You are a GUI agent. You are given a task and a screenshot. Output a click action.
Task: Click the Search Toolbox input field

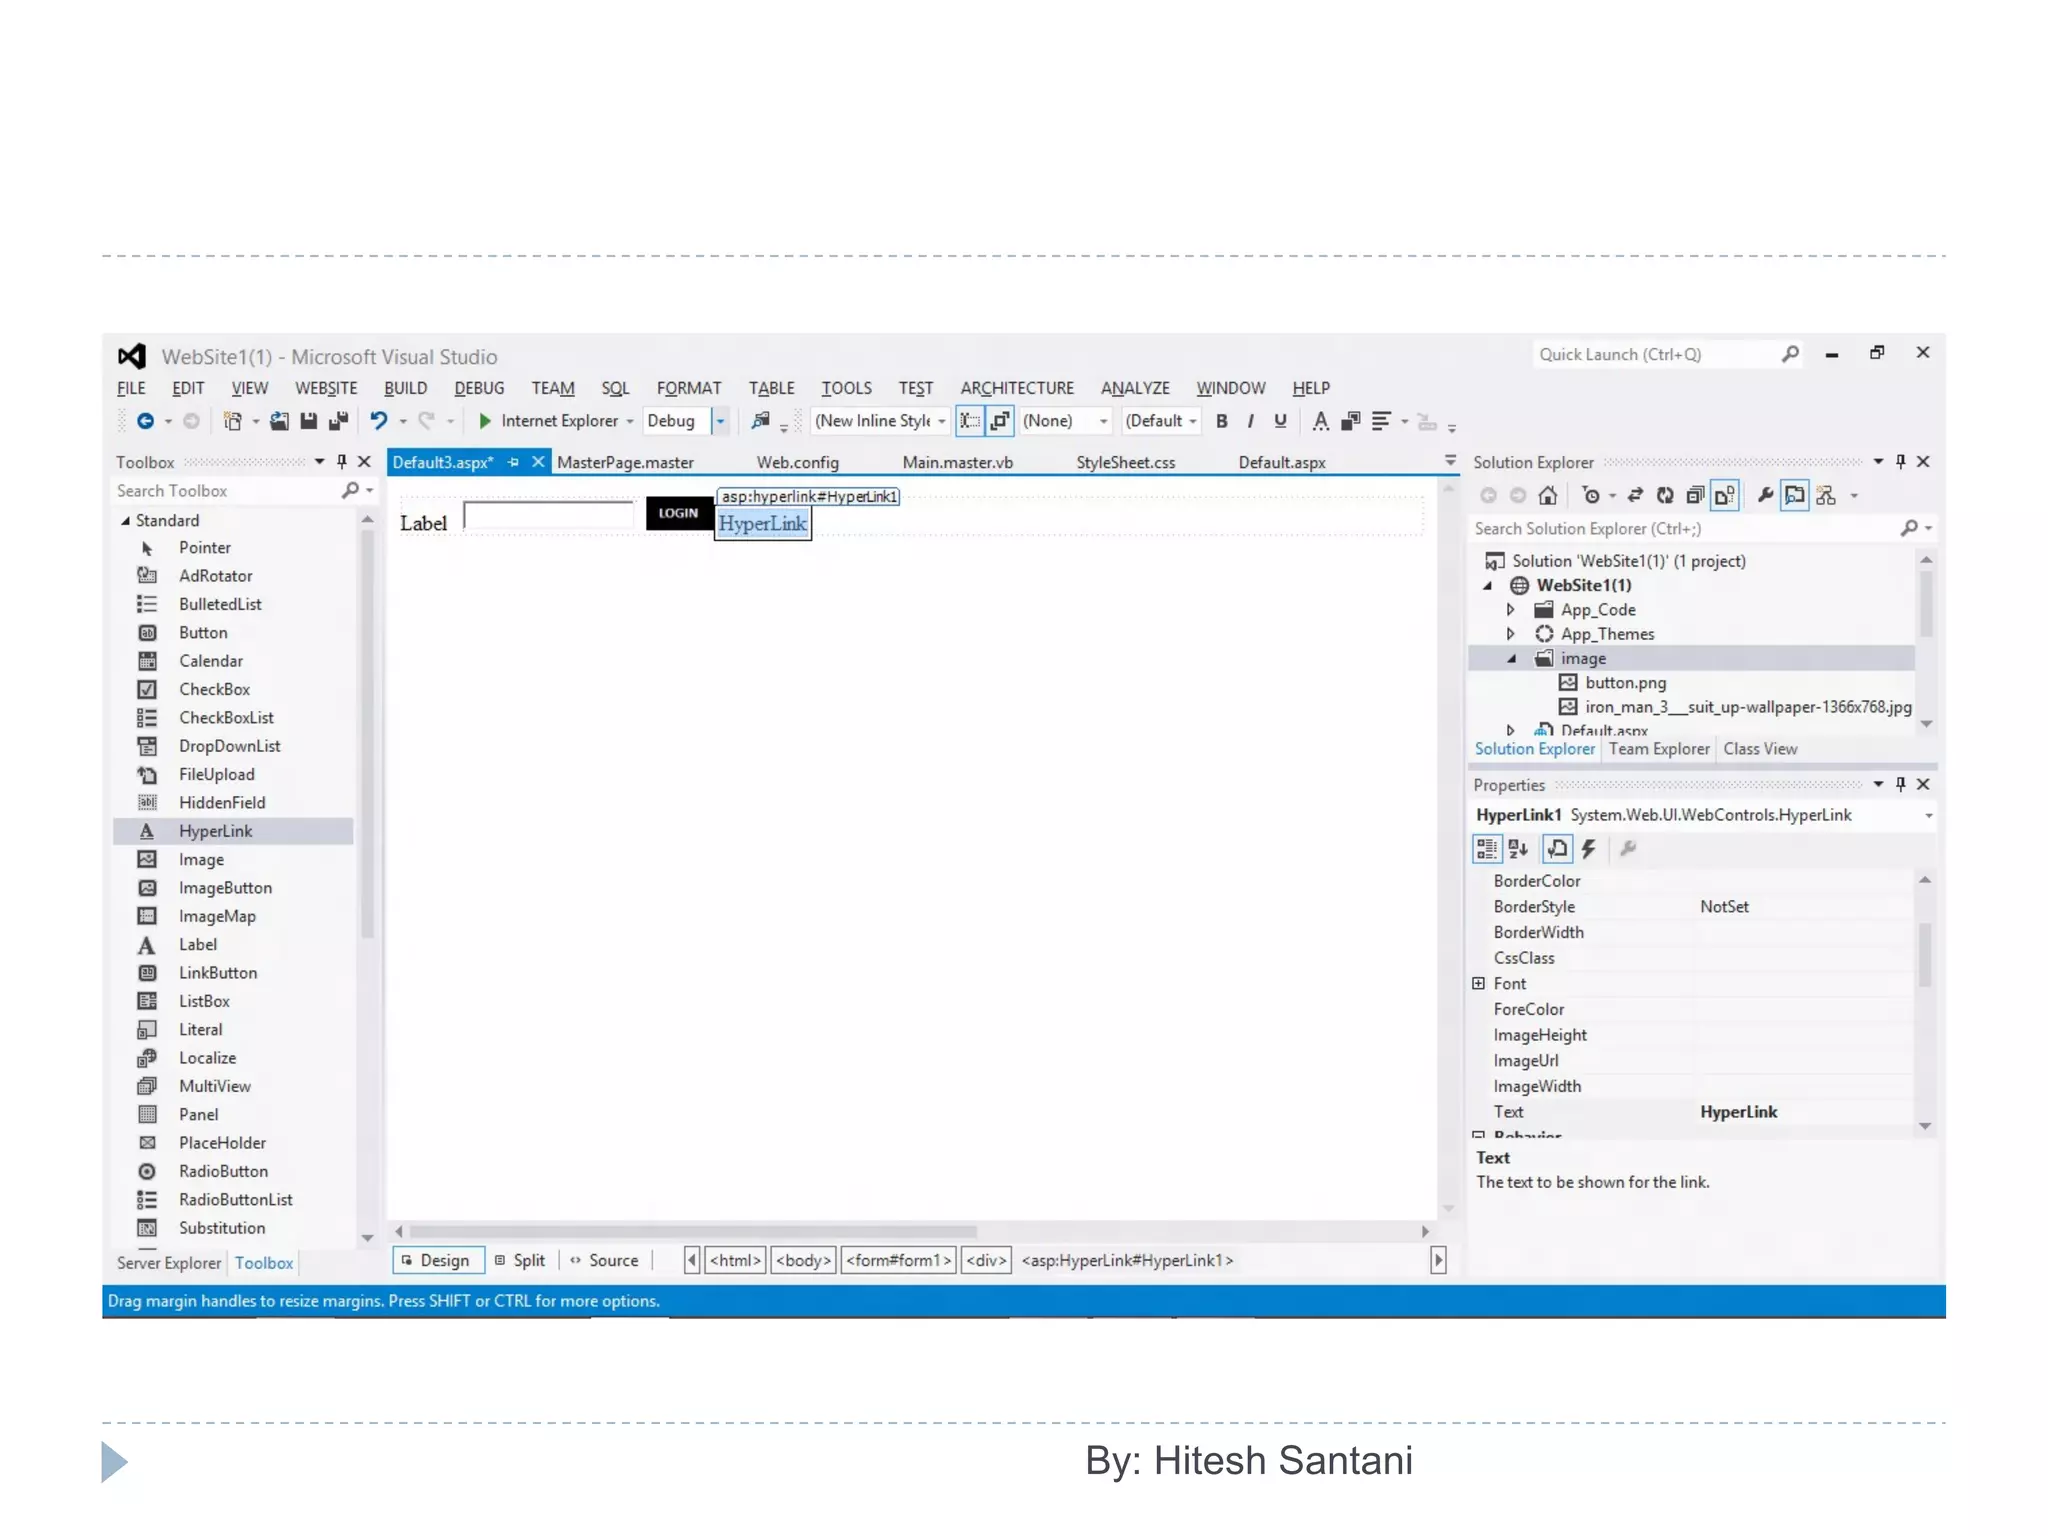(x=225, y=491)
